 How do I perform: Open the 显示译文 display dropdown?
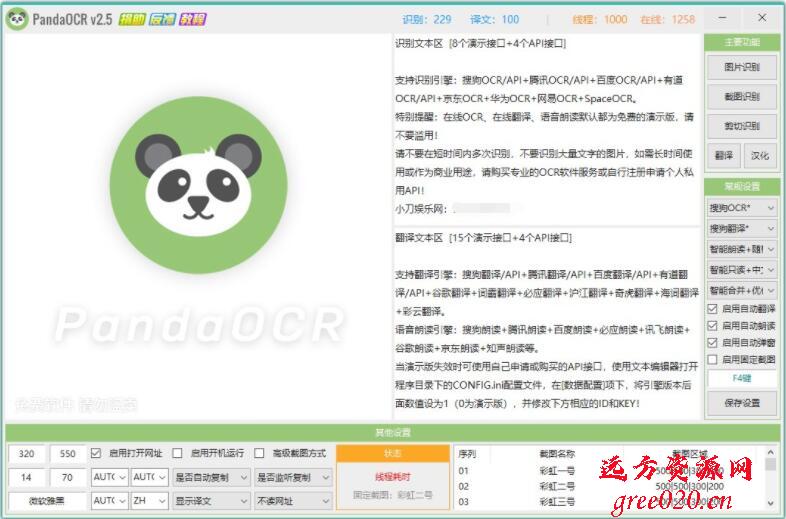[210, 501]
